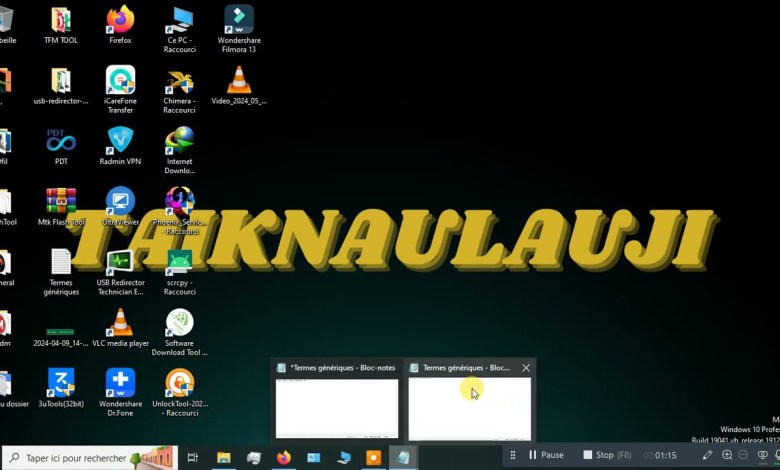
Task: Click the Notepad taskbar icon
Action: coord(403,457)
